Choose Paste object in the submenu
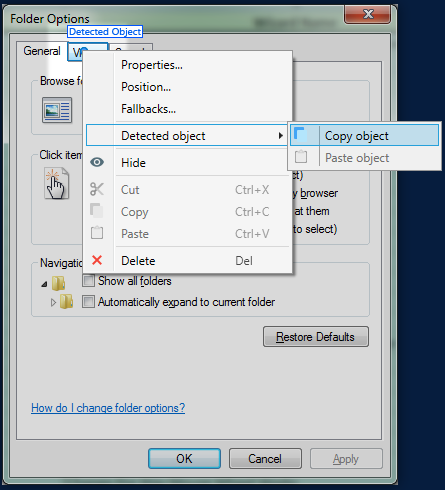This screenshot has width=445, height=490. 364,157
